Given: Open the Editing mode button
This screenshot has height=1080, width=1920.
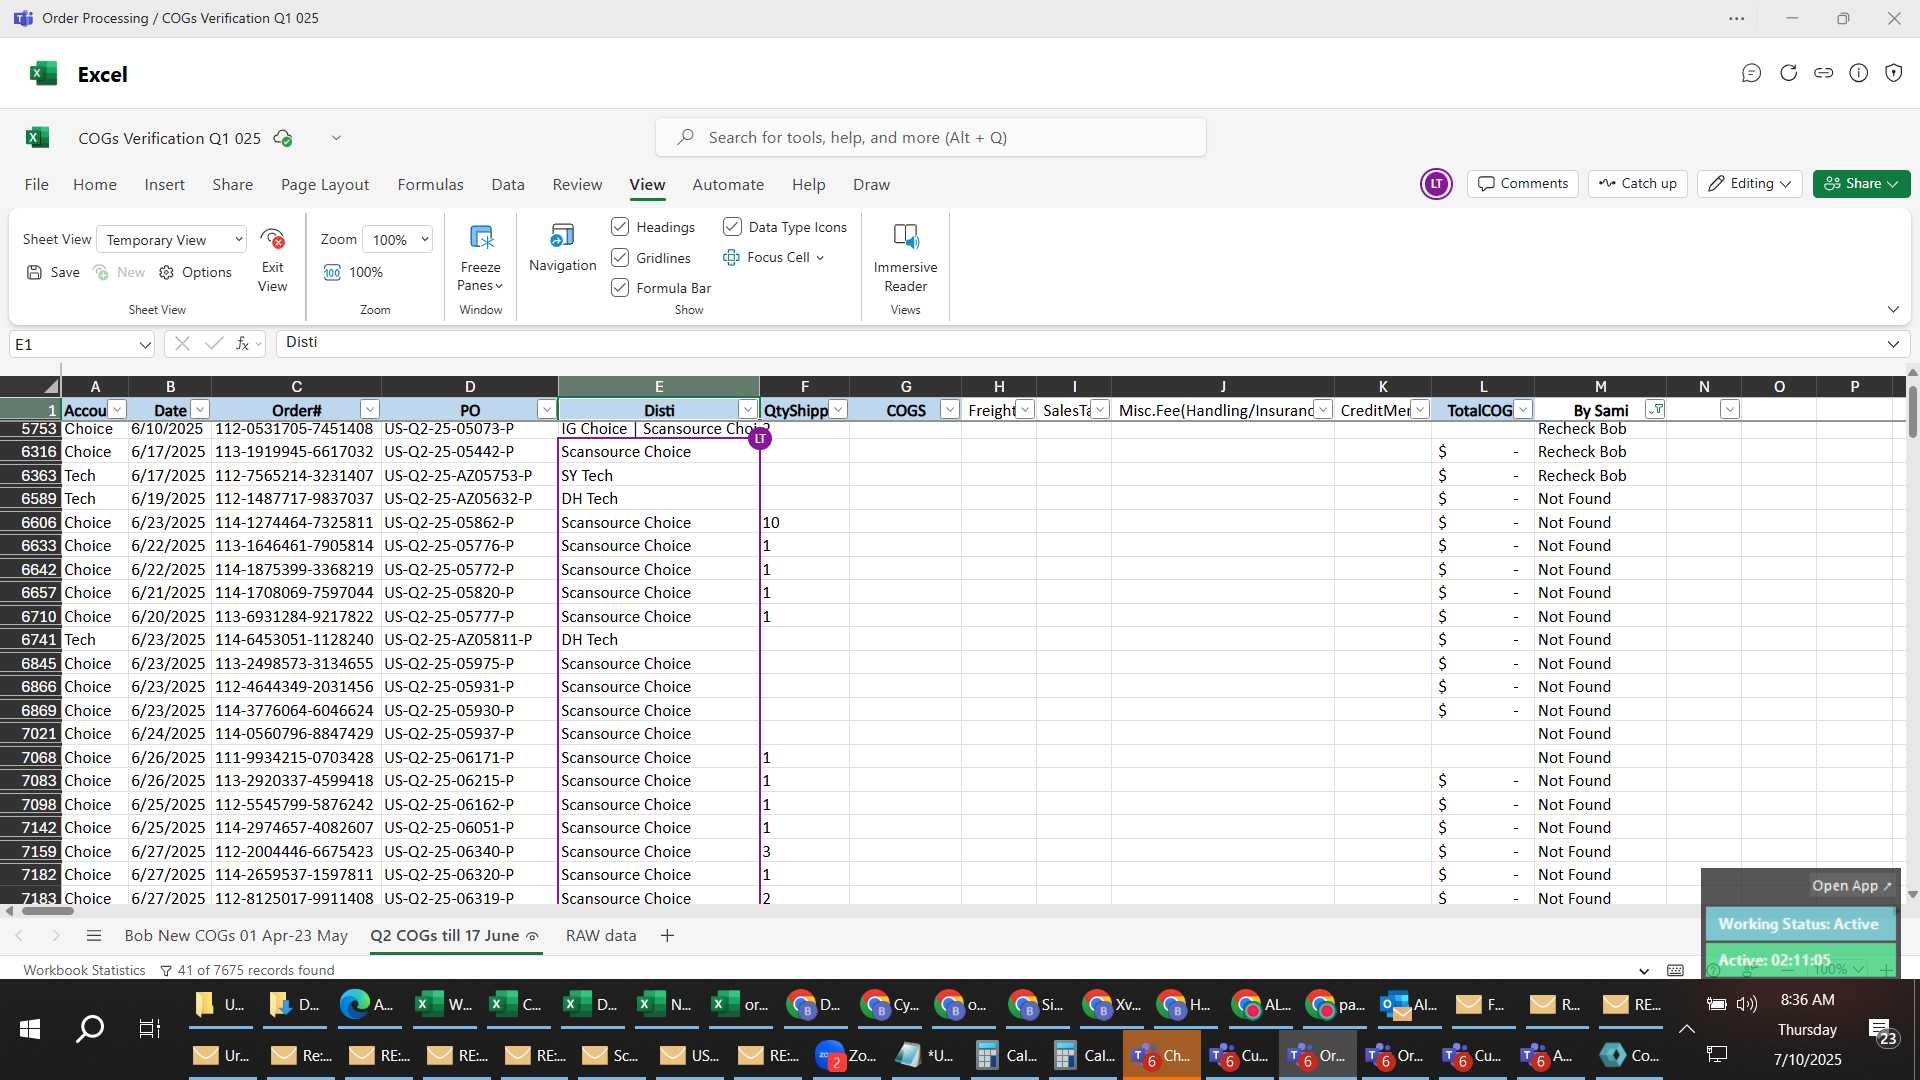Looking at the screenshot, I should (1749, 184).
